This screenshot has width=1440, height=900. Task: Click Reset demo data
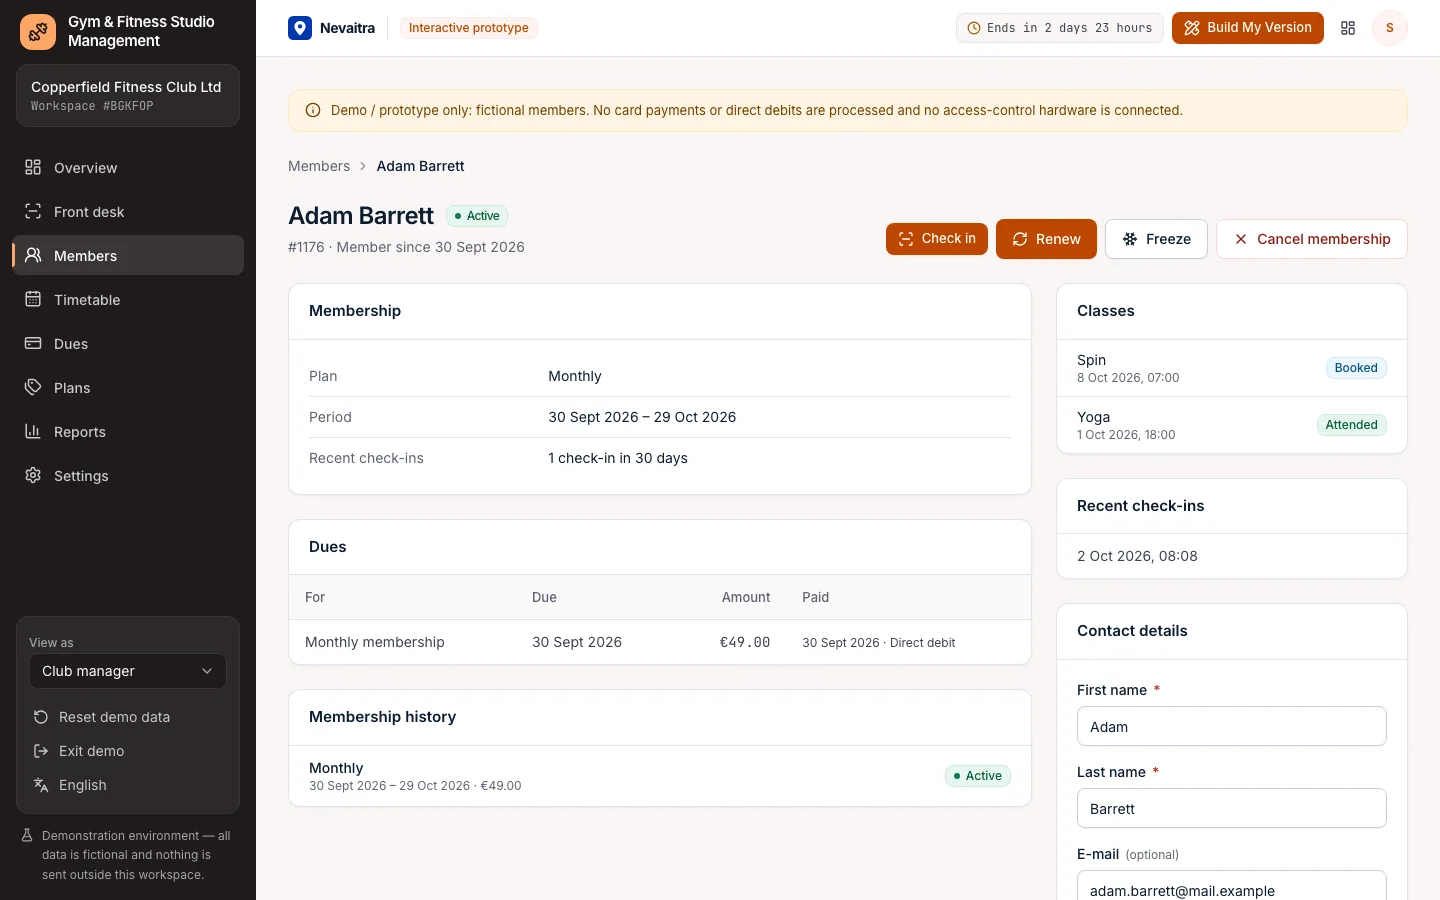pos(128,717)
